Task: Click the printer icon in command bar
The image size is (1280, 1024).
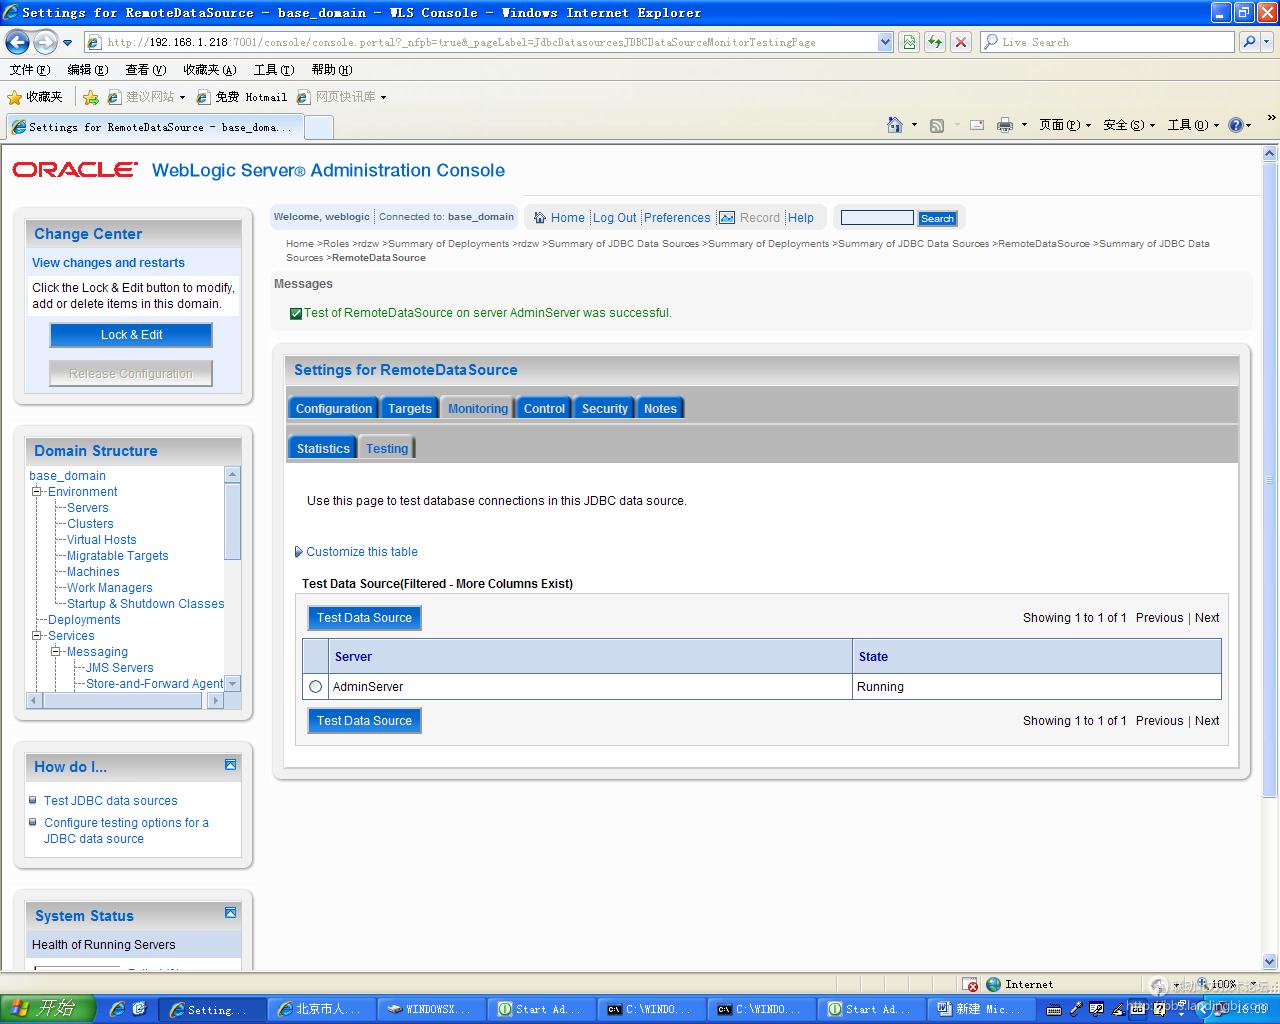Action: pyautogui.click(x=1004, y=125)
